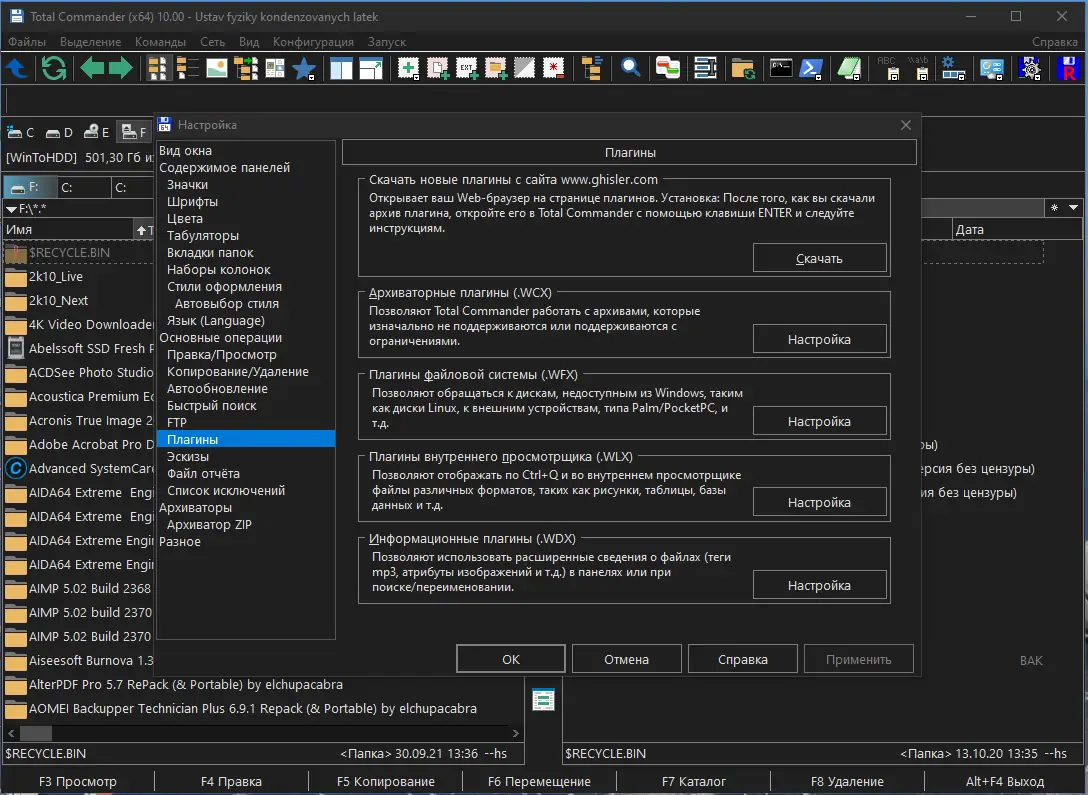Select 2k10_Live folder in left panel
Screen dimensions: 1088x795
[56, 276]
